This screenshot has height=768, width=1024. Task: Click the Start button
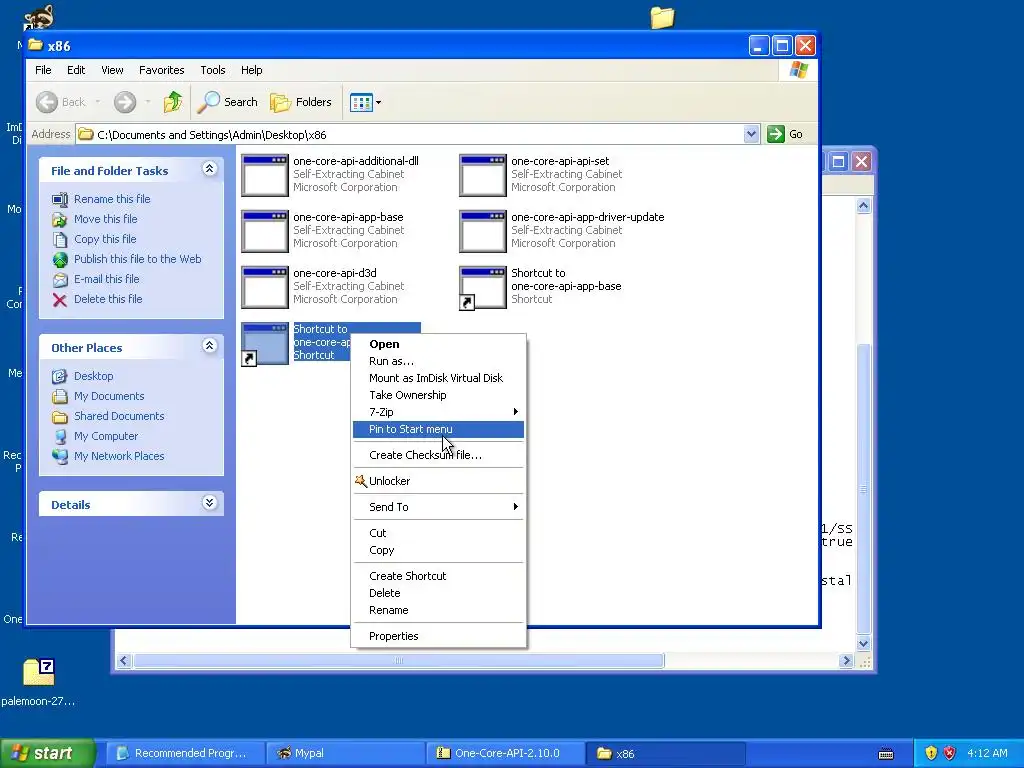(47, 753)
